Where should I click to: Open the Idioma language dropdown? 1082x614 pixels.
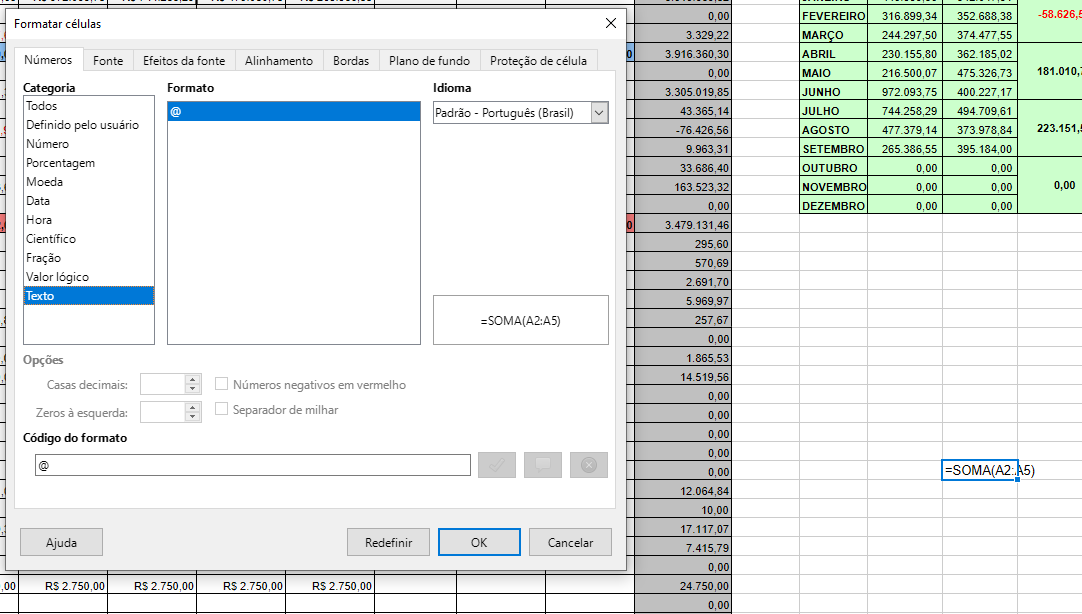pos(599,113)
